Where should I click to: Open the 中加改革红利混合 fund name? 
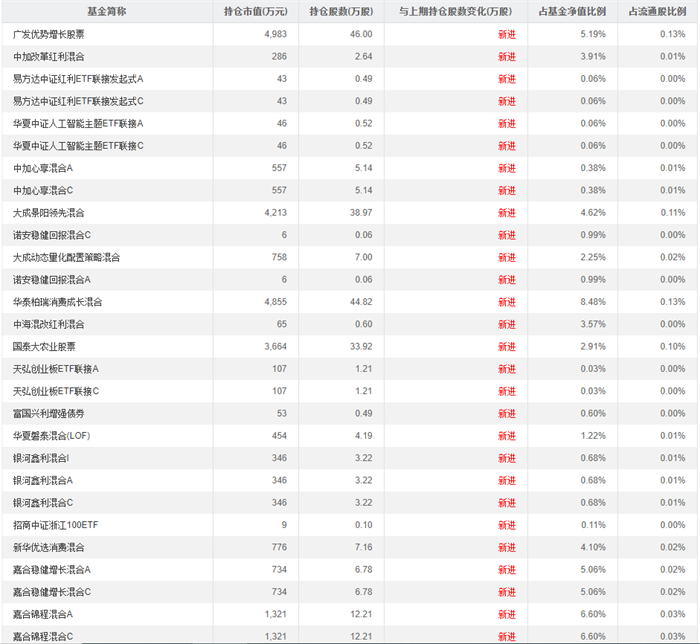(x=49, y=57)
